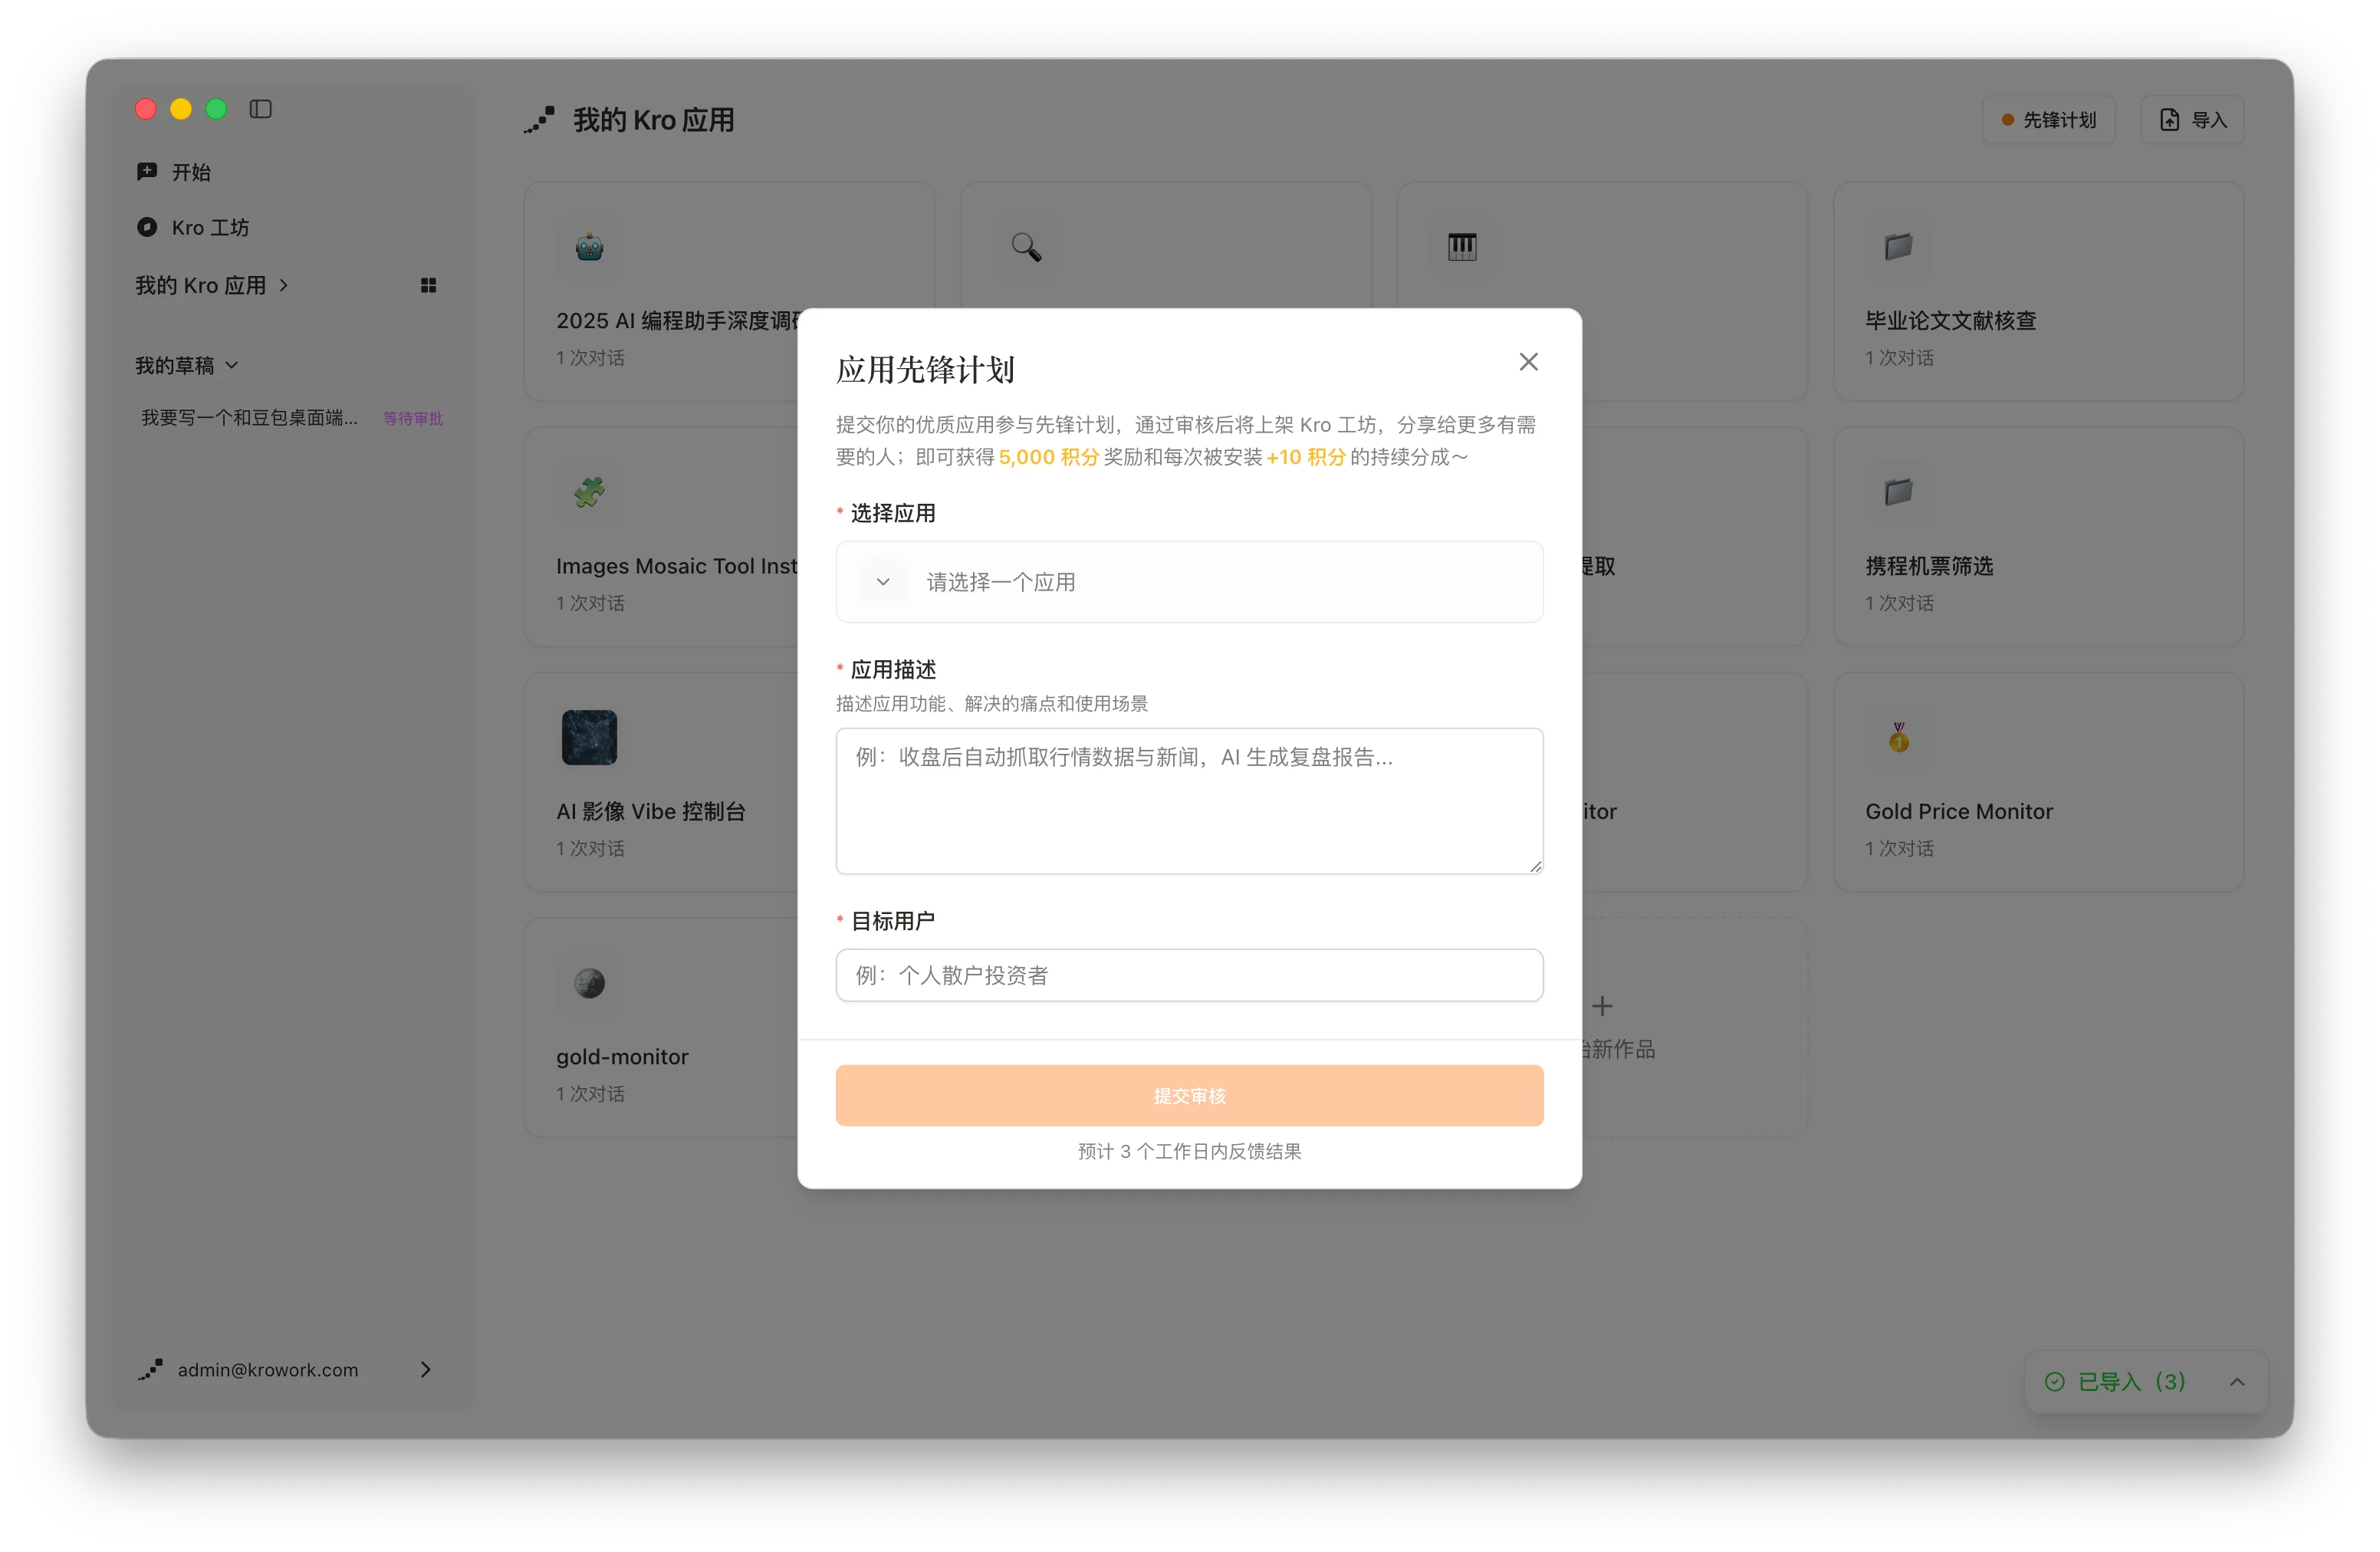Open the Gold Price Monitor app title

coord(1958,811)
